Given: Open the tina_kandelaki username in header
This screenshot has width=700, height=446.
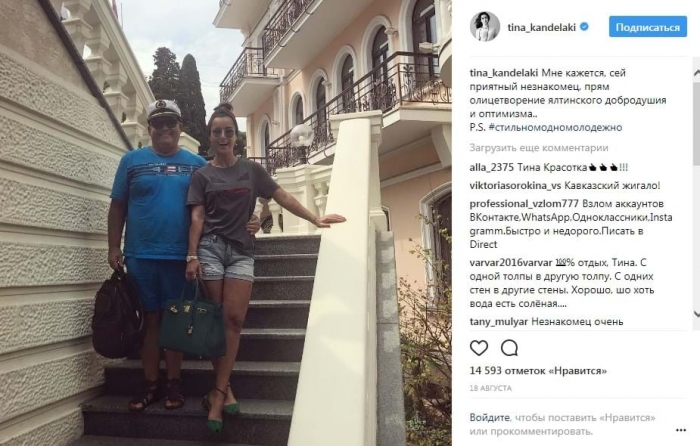Looking at the screenshot, I should 542,27.
